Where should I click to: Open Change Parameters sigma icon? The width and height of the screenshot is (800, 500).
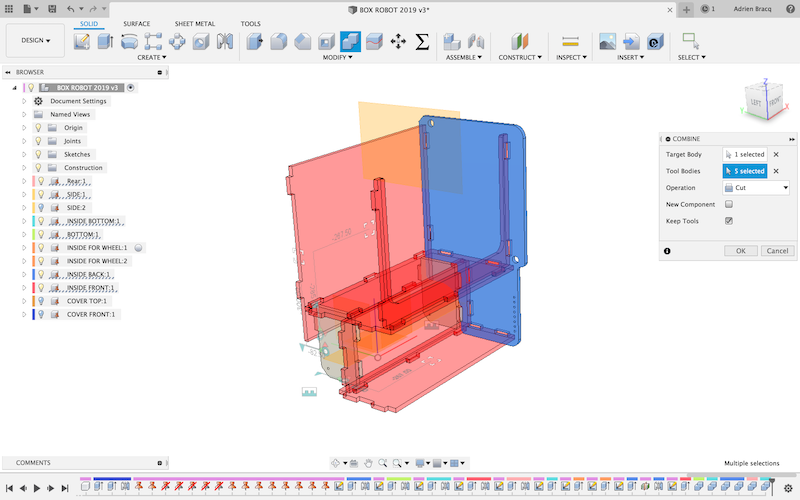(x=422, y=41)
